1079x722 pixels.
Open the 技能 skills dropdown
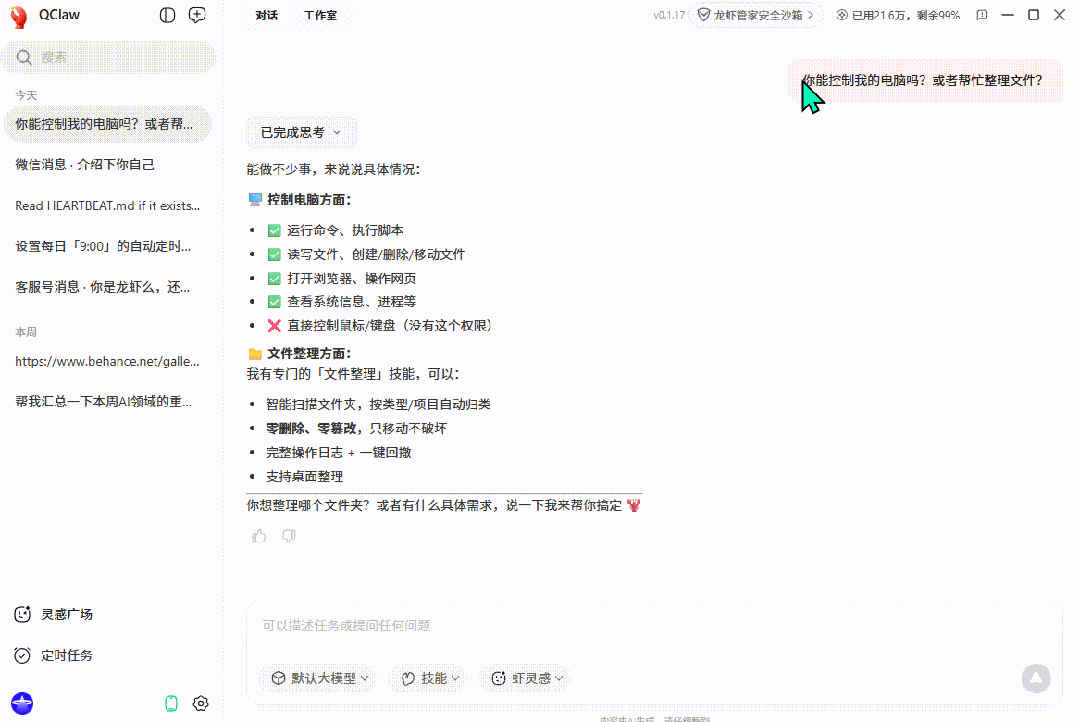428,678
